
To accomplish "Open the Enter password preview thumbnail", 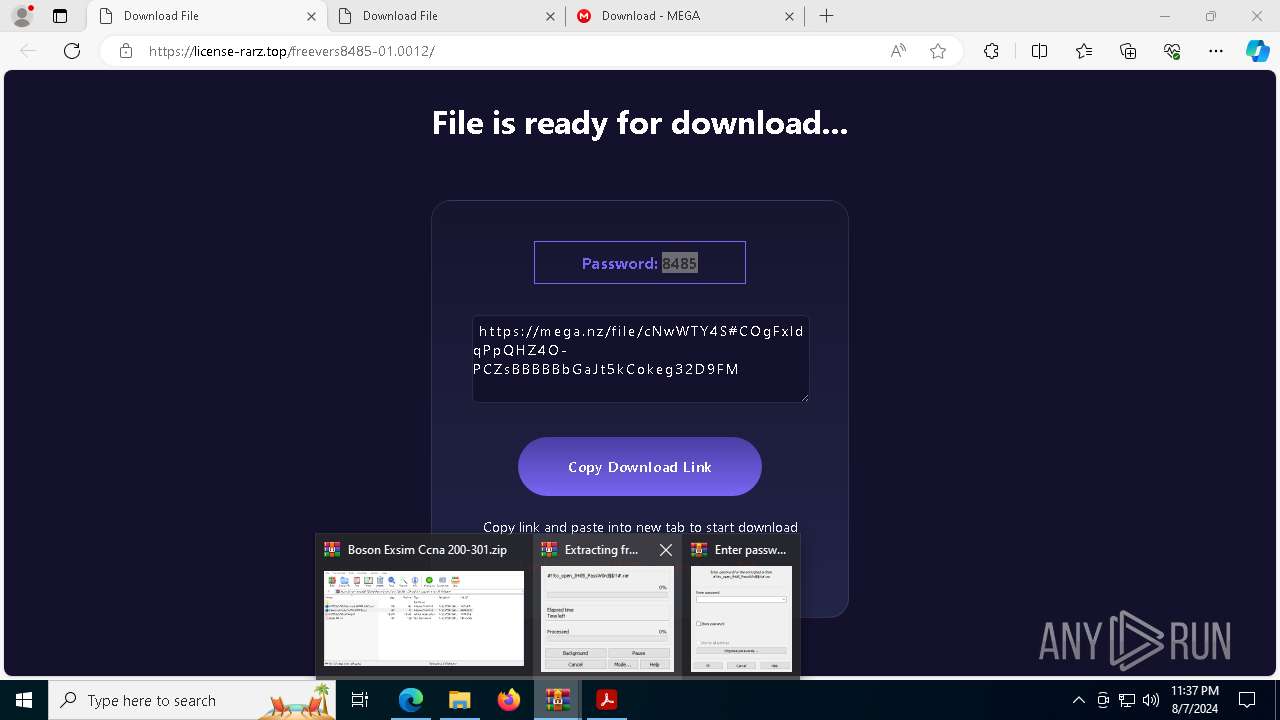I will pos(741,619).
